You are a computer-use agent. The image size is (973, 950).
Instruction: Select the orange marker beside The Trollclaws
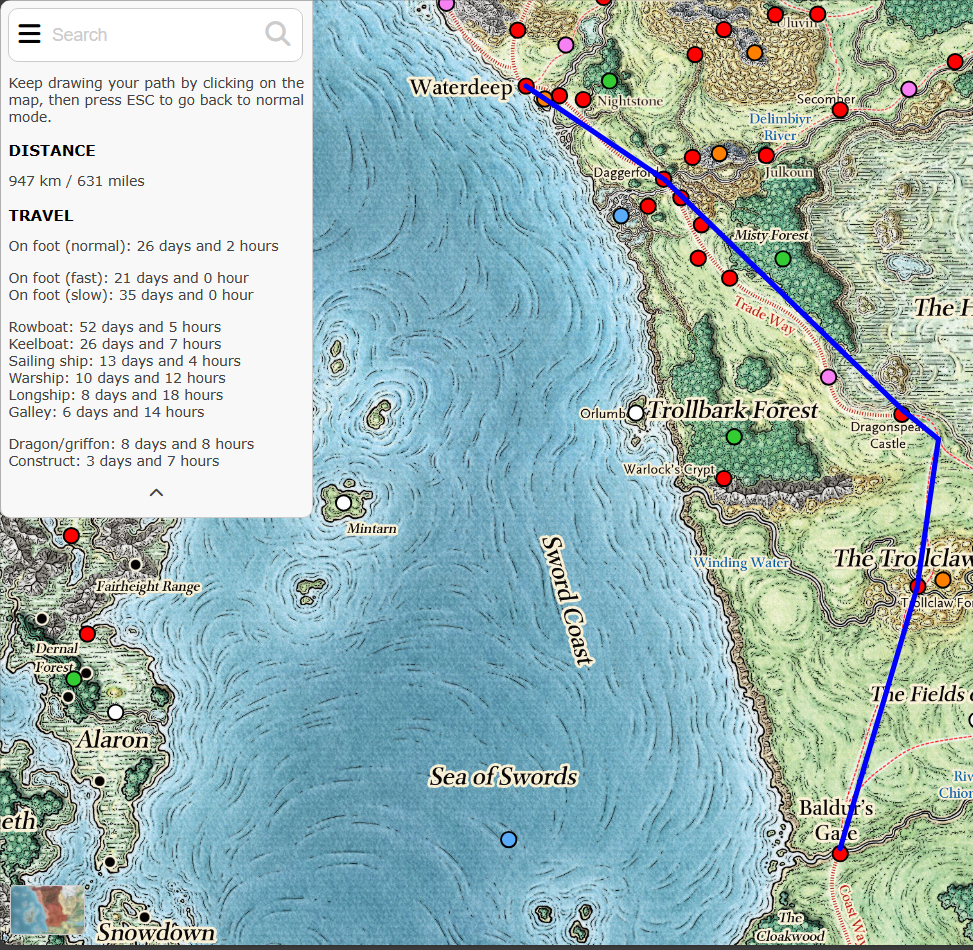coord(943,580)
